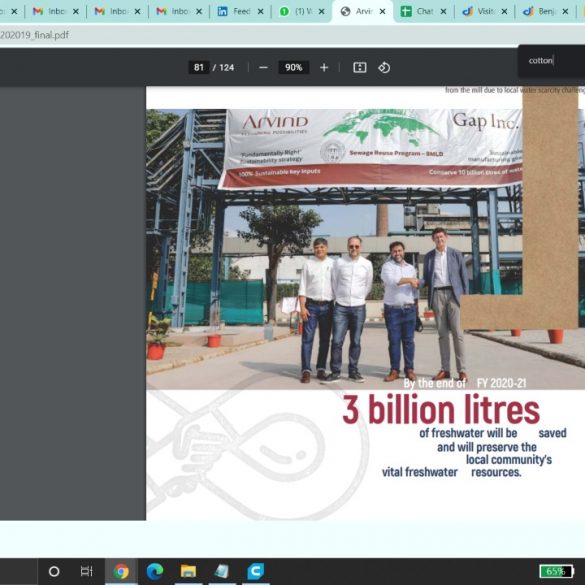The width and height of the screenshot is (585, 585).
Task: Click the PDF page photo of four men
Action: (x=366, y=249)
